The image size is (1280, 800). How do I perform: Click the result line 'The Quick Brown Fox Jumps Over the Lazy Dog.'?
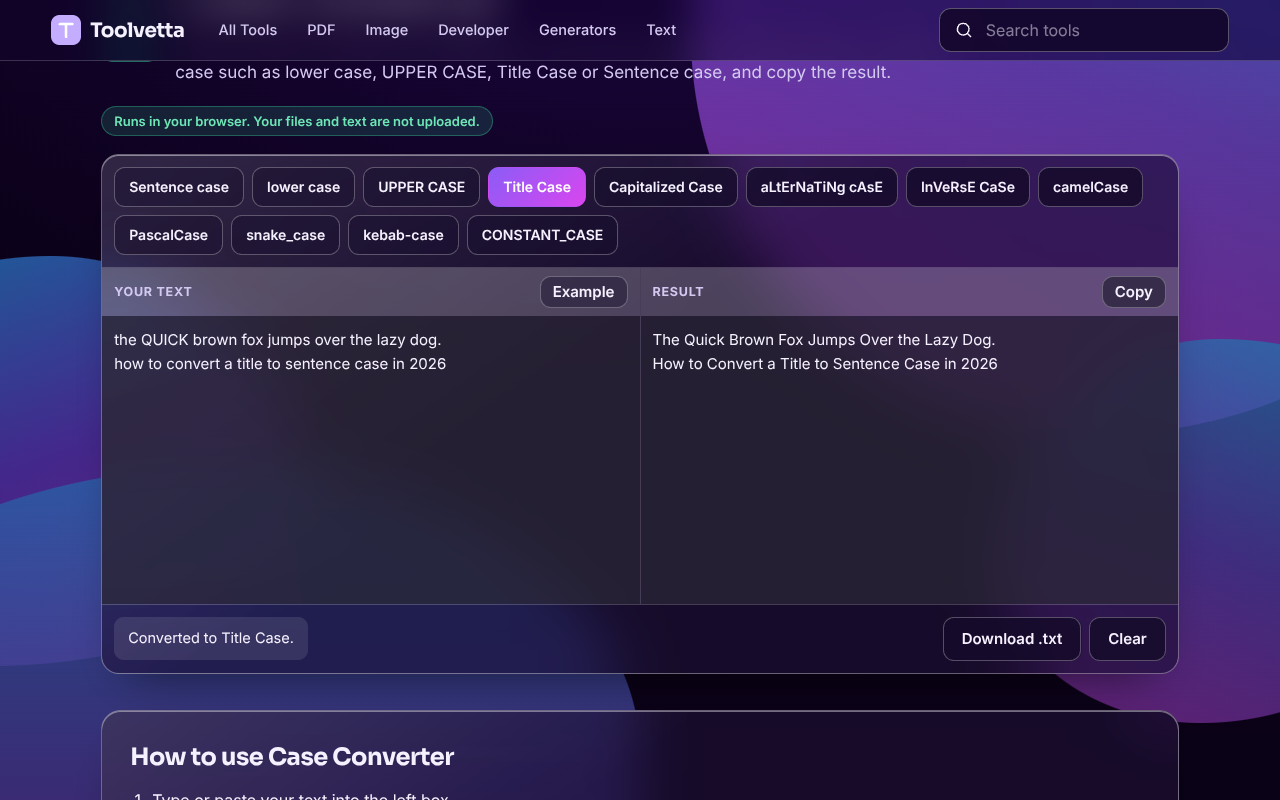click(x=824, y=340)
